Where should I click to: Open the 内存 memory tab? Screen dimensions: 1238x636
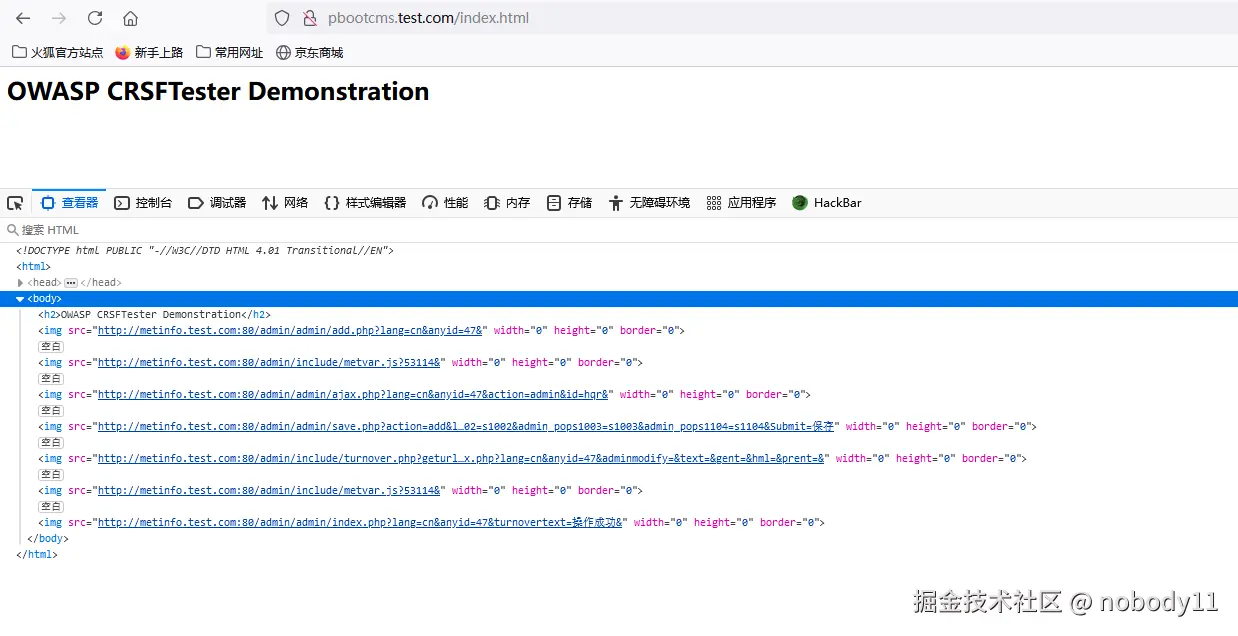507,203
